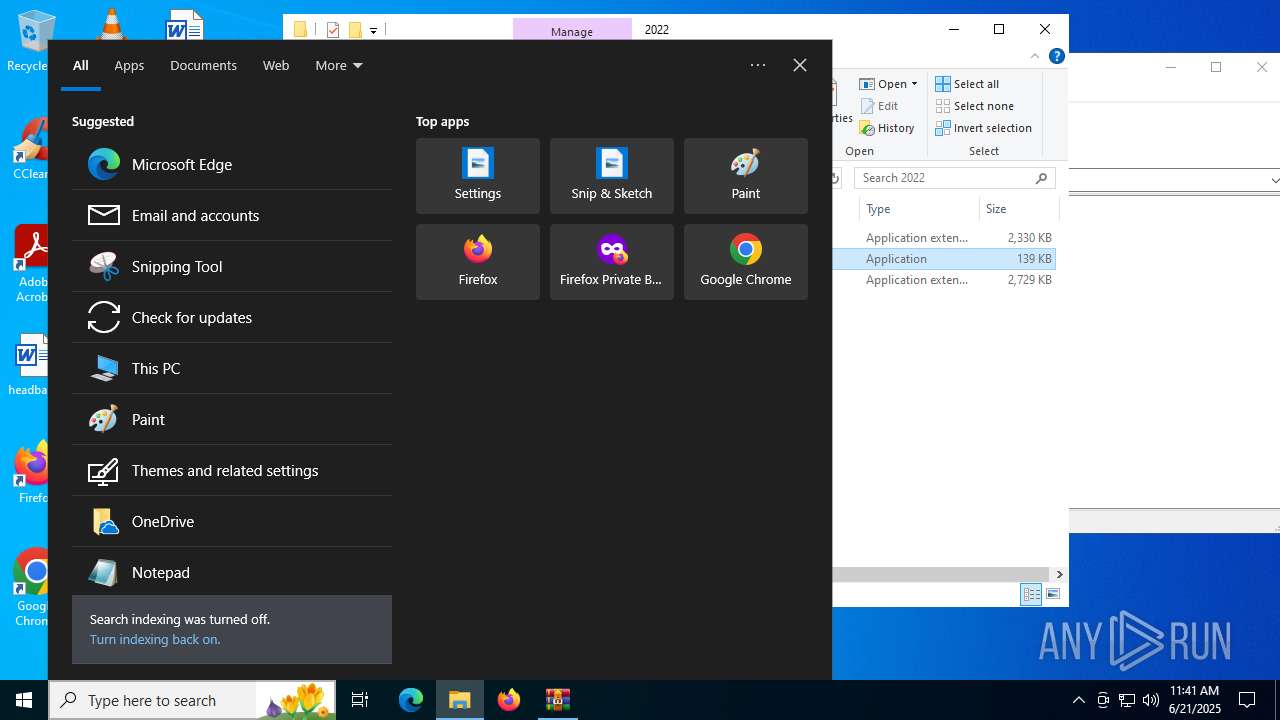Open Firefox Private Browsing tile
The image size is (1280, 720).
[x=612, y=262]
